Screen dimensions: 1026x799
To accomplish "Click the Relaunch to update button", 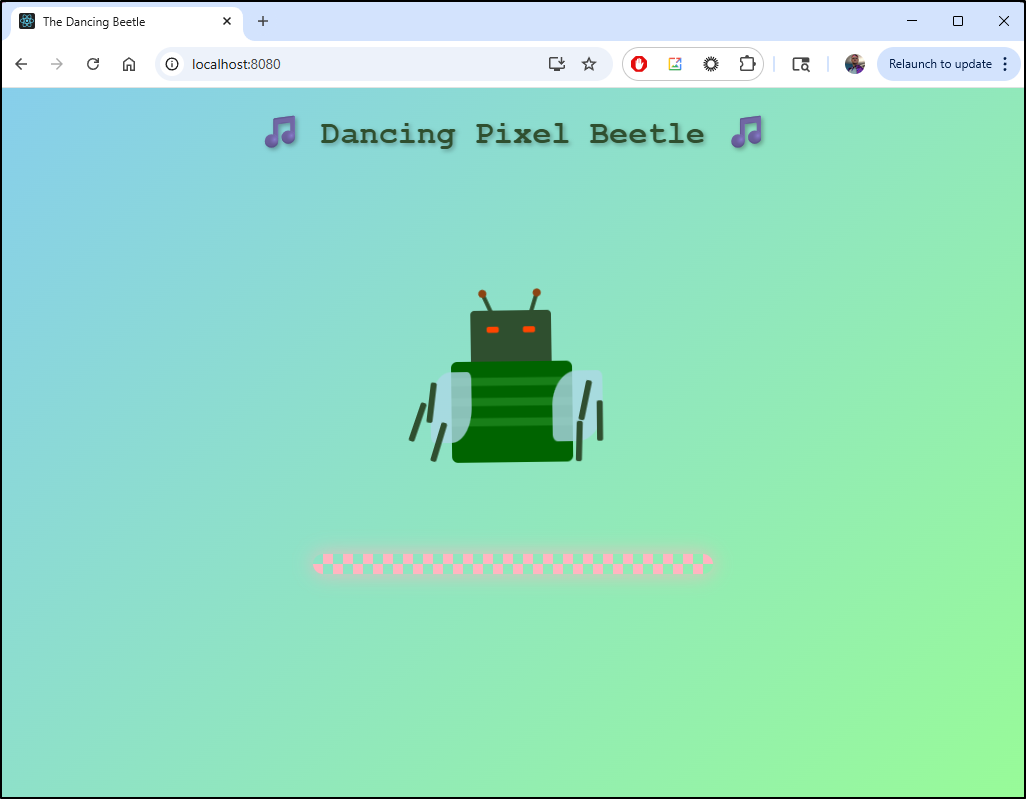I will (x=939, y=64).
